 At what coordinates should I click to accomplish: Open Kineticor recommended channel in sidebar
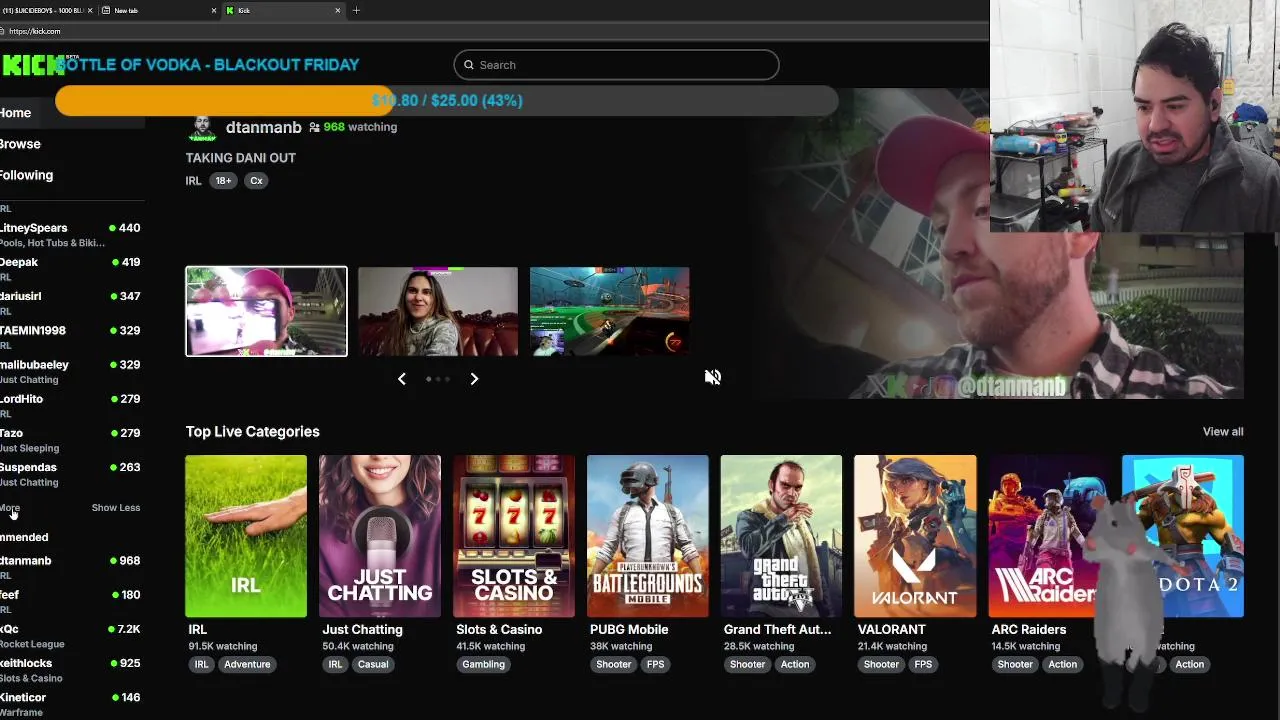pos(72,703)
